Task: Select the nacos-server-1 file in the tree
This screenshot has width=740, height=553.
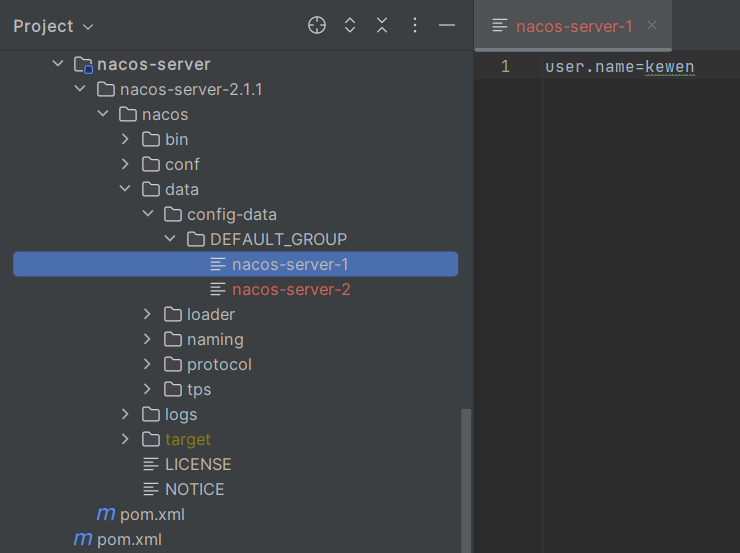Action: 235,264
